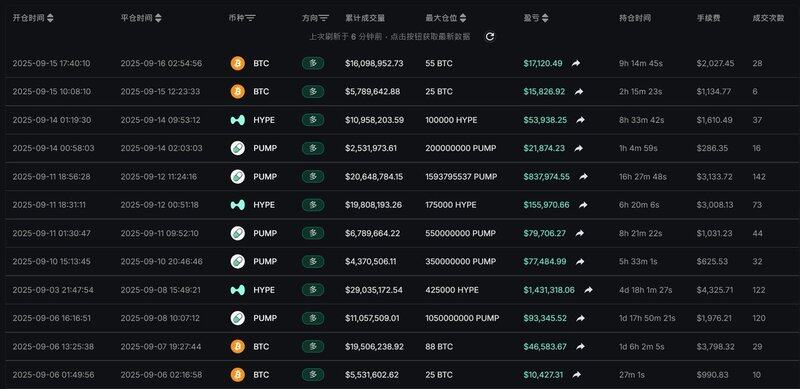Image resolution: width=800 pixels, height=389 pixels.
Task: Open the 币种 filter
Action: (250, 18)
